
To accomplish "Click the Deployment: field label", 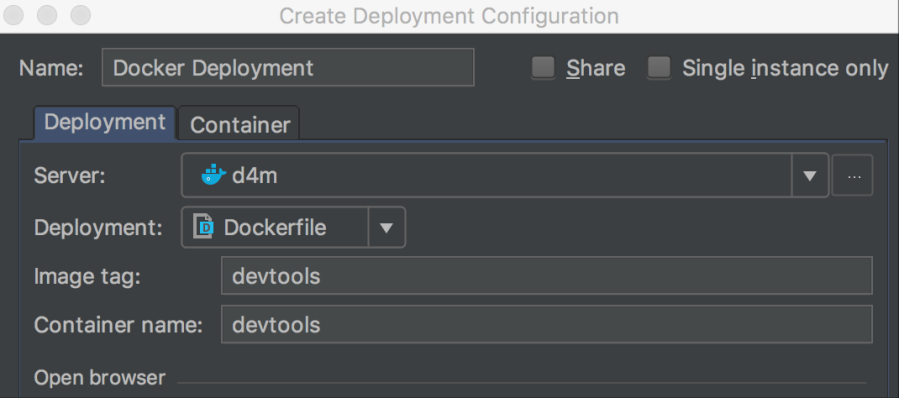I will coord(99,228).
